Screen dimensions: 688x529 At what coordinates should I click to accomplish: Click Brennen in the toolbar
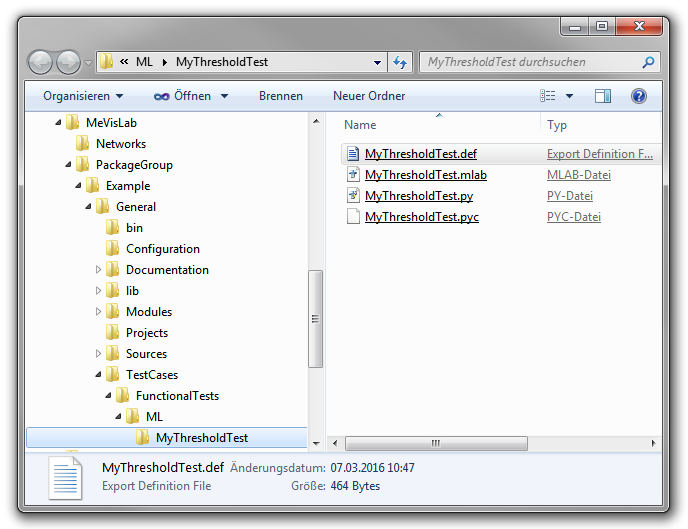[x=281, y=96]
